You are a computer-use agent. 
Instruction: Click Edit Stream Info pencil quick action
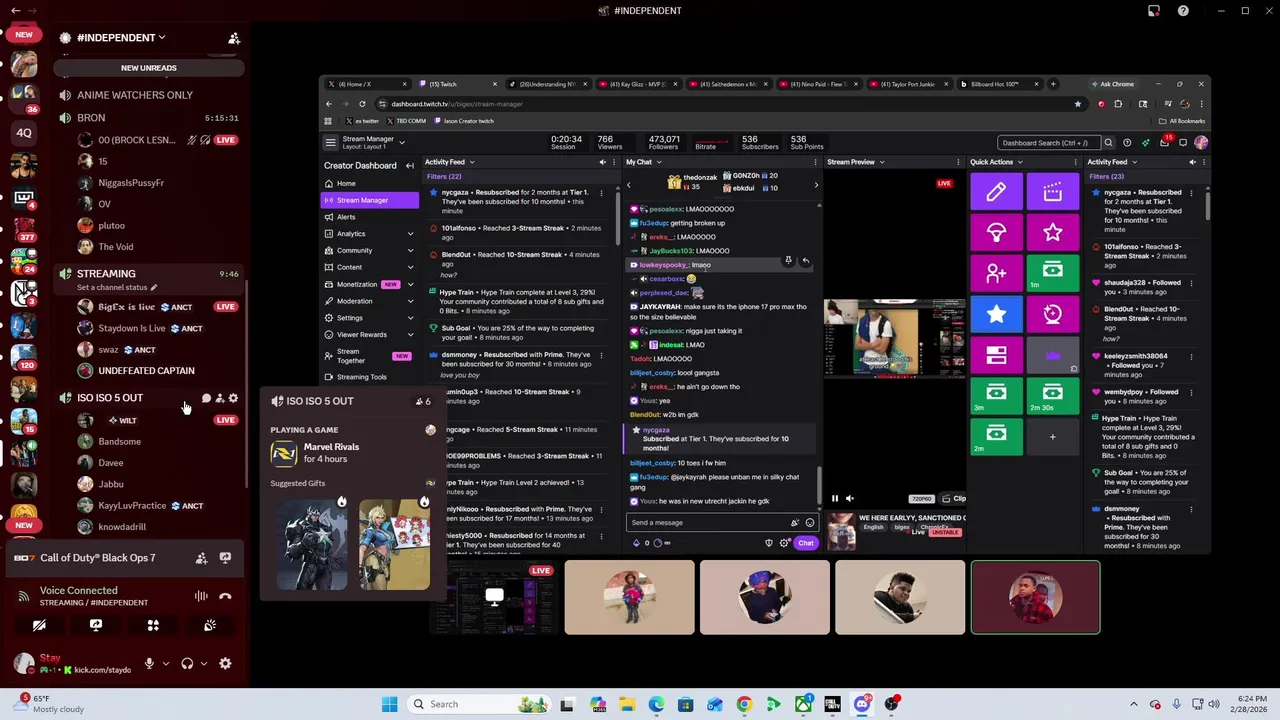[x=996, y=192]
